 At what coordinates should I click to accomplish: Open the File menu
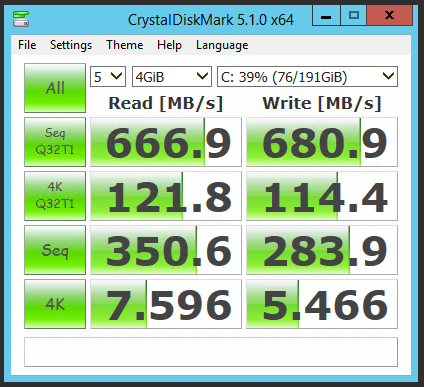tap(27, 45)
